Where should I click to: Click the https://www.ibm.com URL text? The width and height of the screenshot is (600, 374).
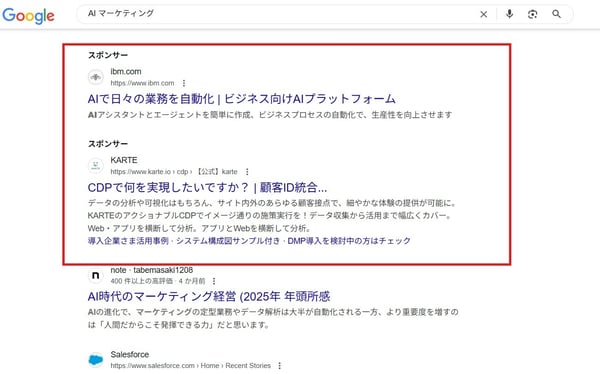[142, 83]
